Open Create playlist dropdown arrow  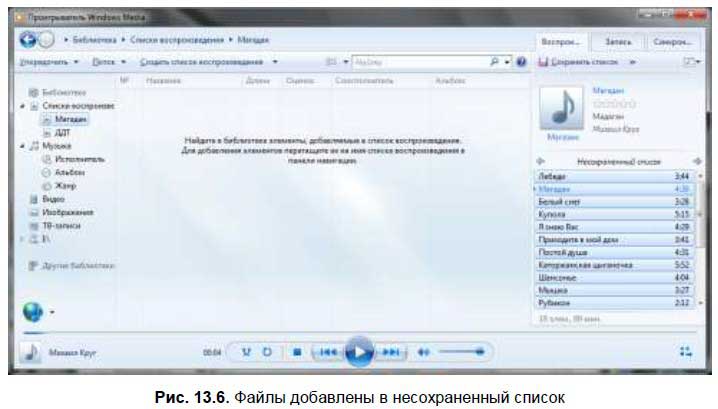click(x=275, y=61)
